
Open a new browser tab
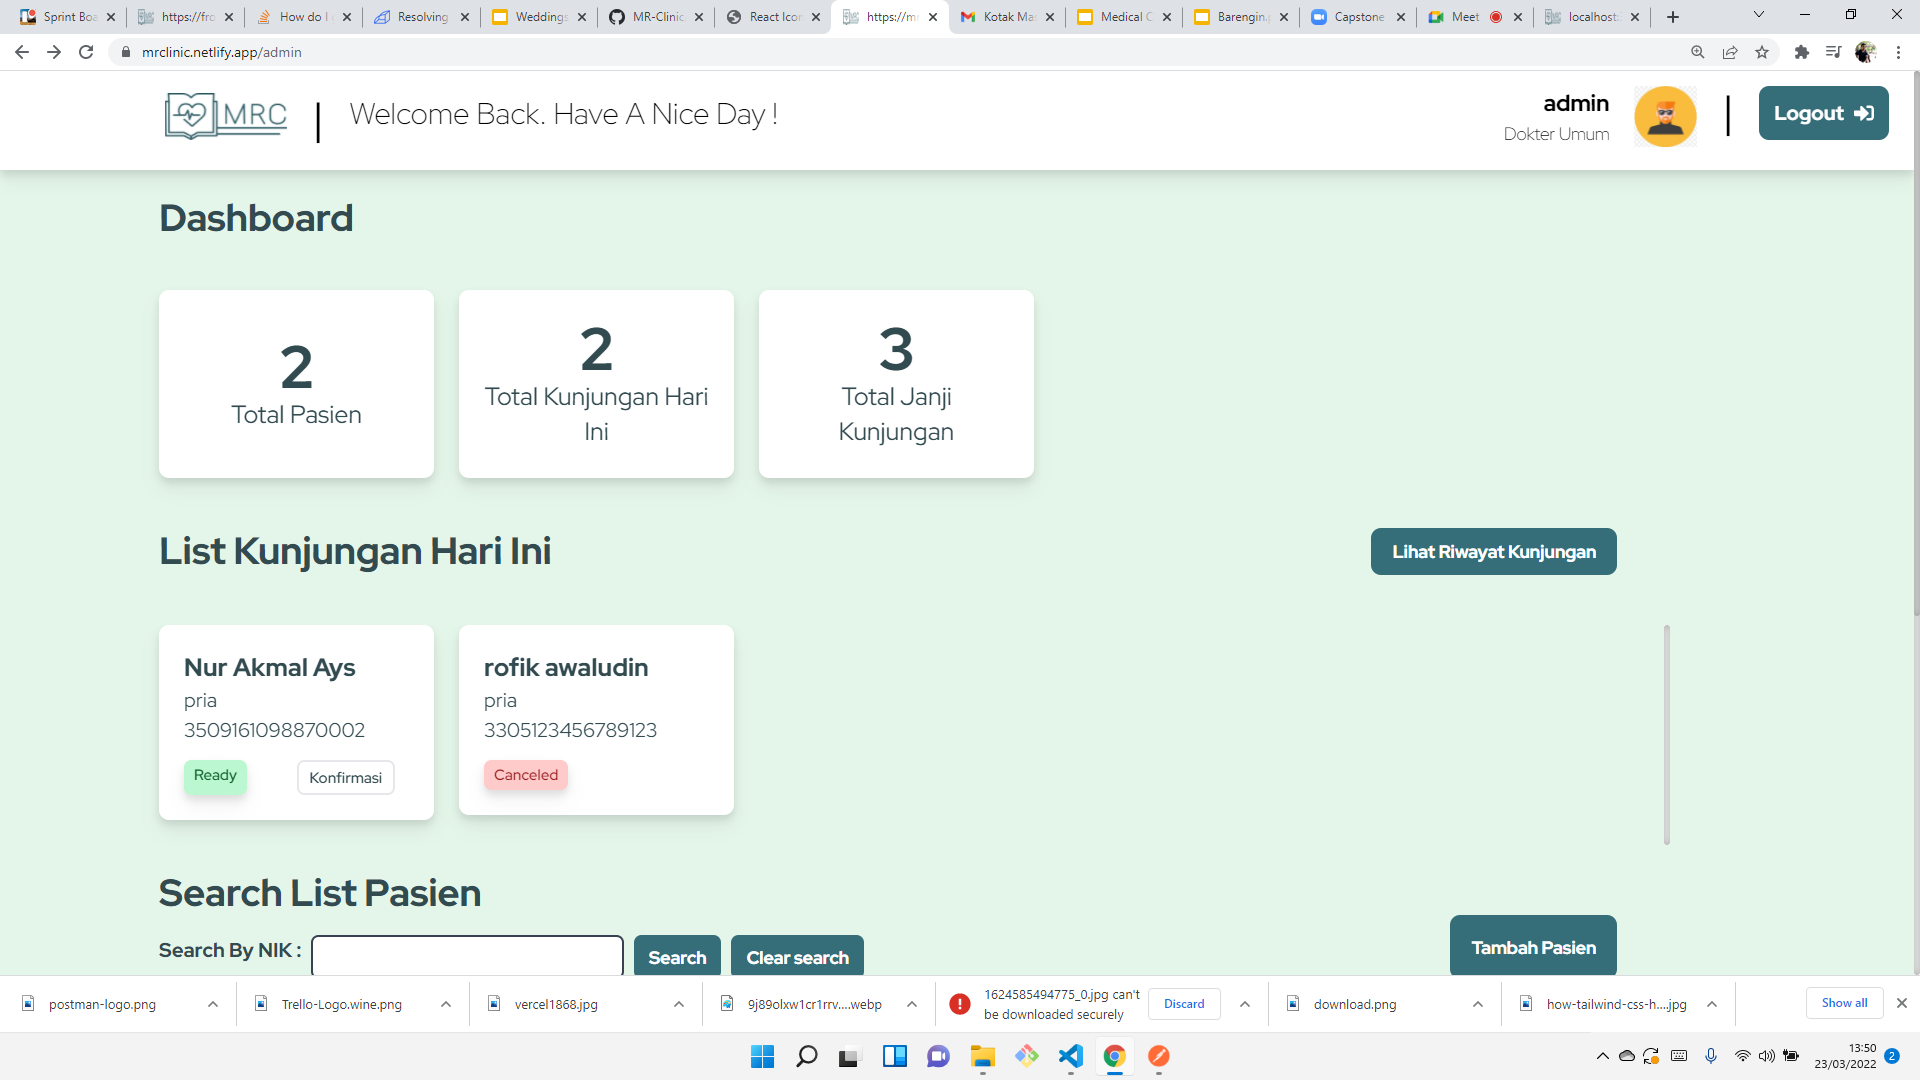click(x=1673, y=17)
